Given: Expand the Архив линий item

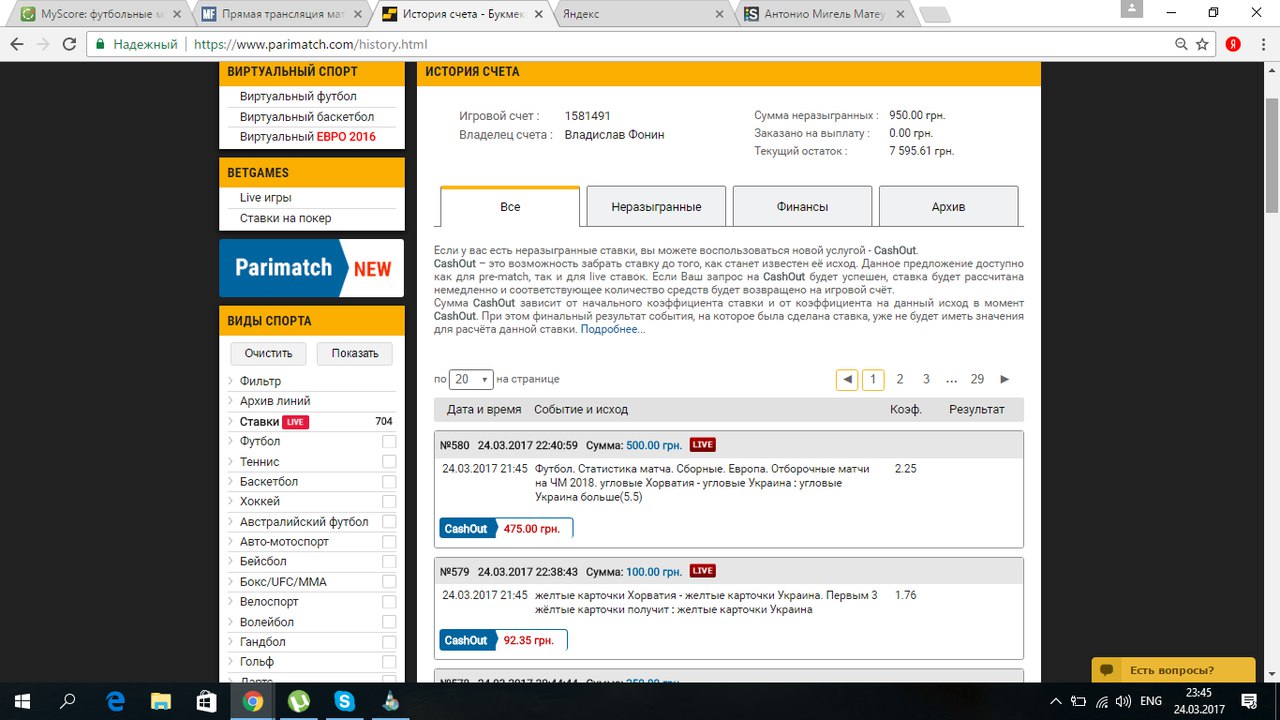Looking at the screenshot, I should [275, 401].
